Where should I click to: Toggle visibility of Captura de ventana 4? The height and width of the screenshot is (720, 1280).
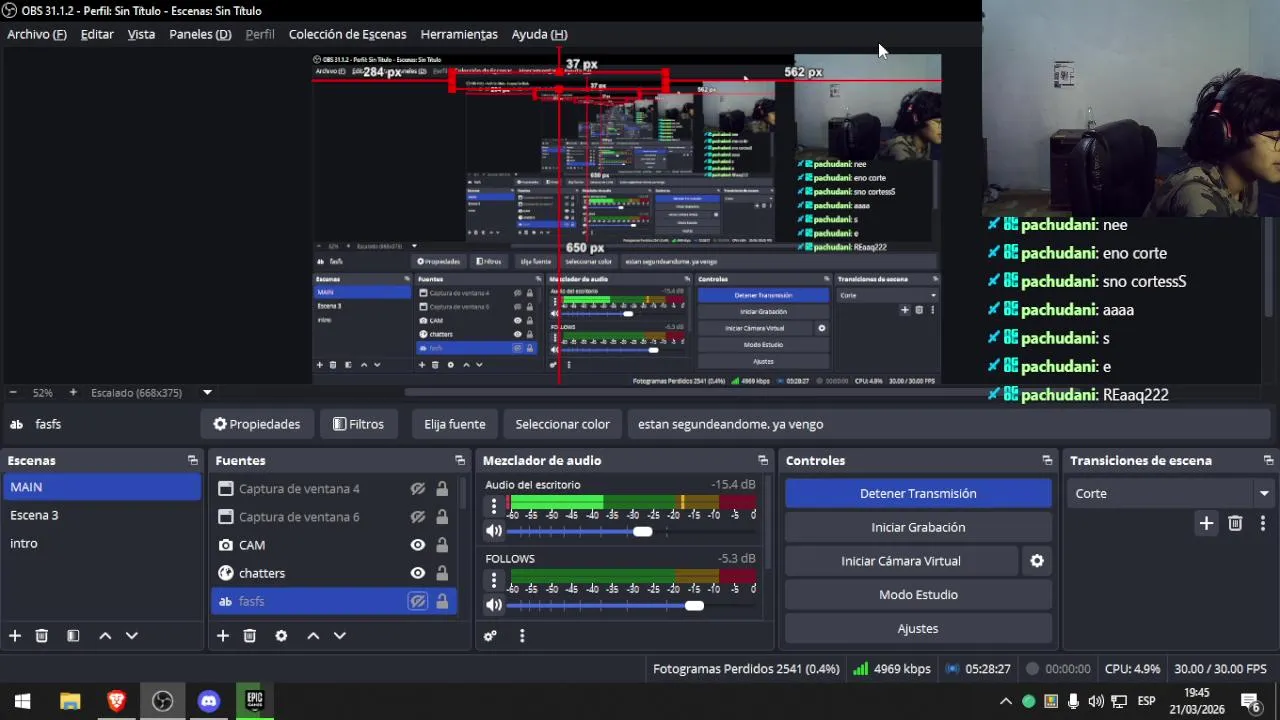pos(418,489)
